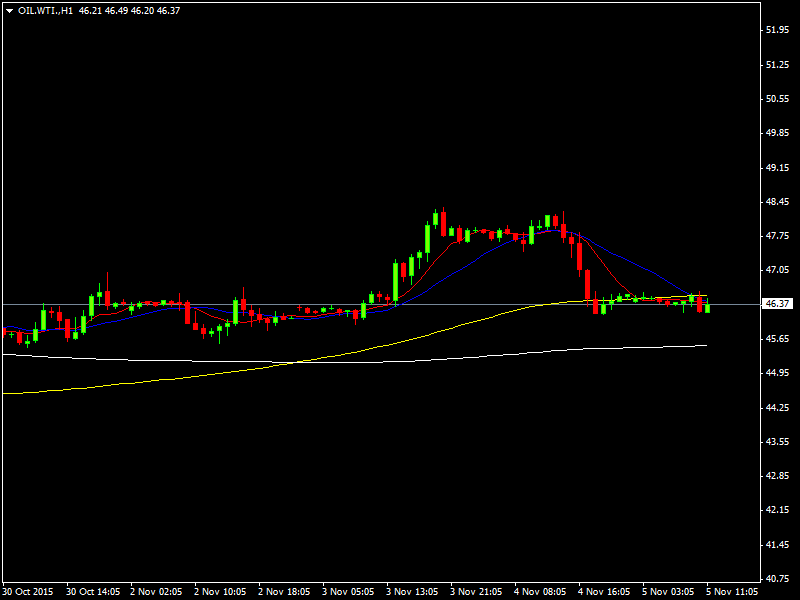
Task: Select the 30 Oct 14:05 time axis label
Action: pos(93,592)
